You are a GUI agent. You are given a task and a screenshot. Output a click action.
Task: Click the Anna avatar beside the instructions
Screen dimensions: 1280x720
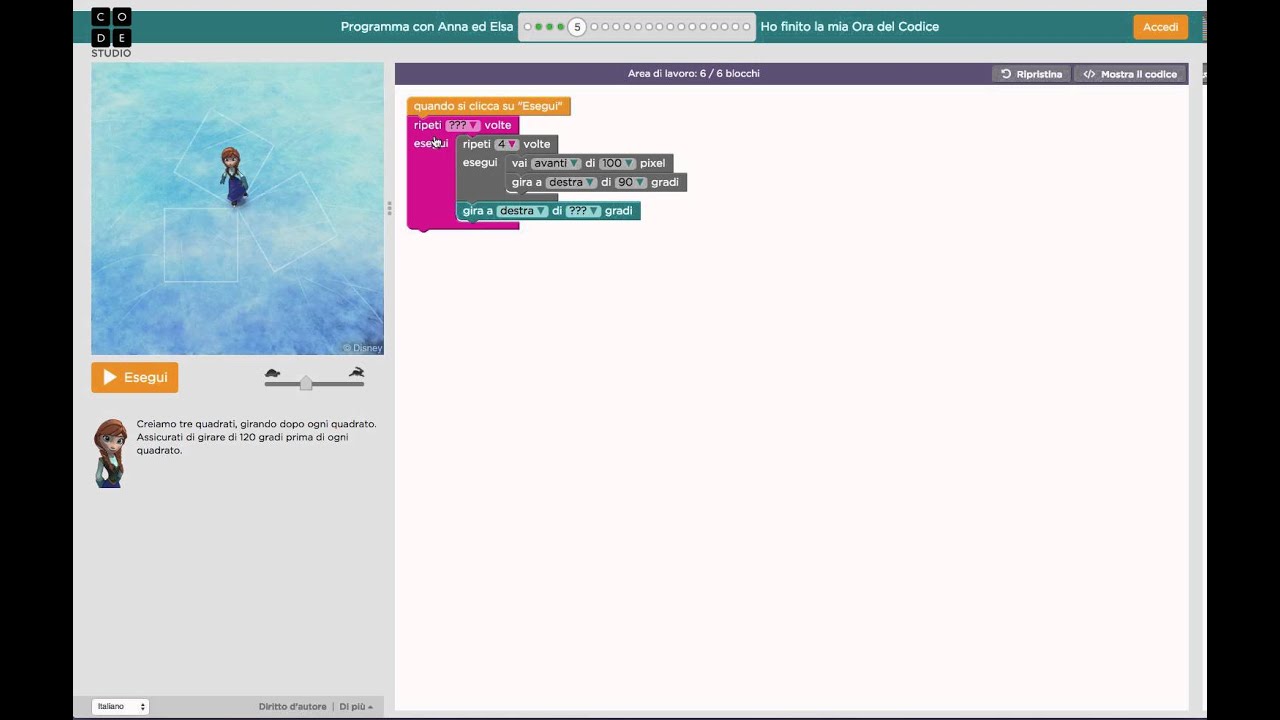110,453
